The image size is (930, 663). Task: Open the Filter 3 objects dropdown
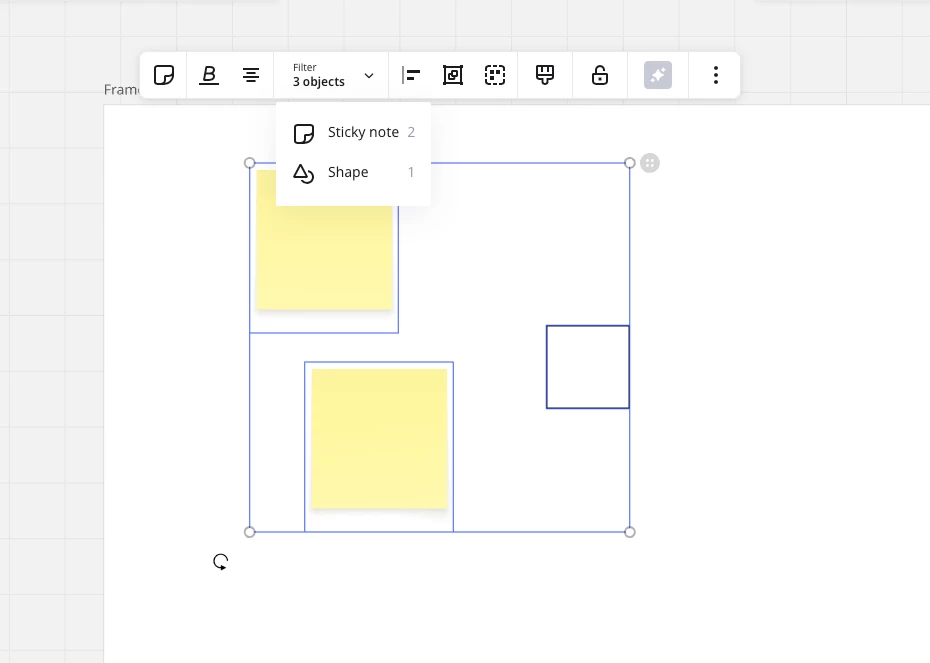click(332, 75)
